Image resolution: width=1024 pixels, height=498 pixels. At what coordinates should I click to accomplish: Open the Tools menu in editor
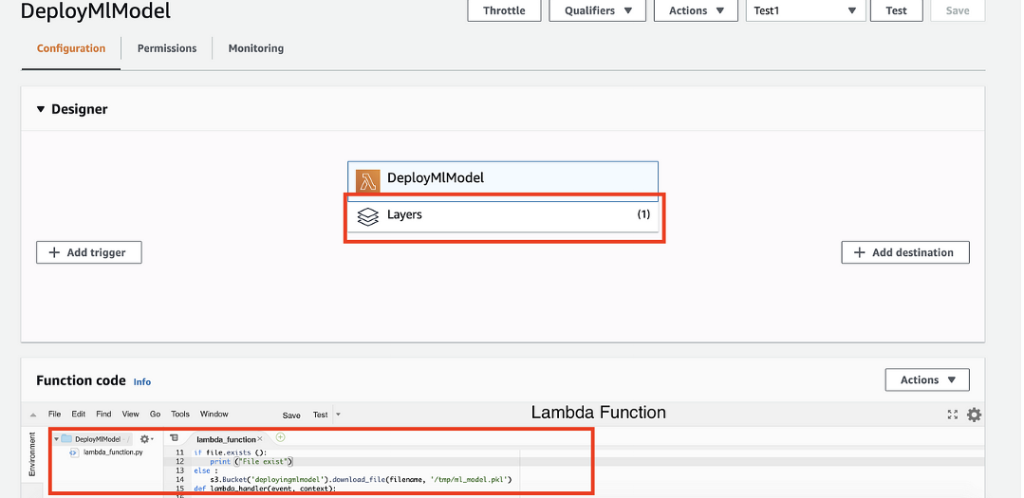[x=180, y=414]
